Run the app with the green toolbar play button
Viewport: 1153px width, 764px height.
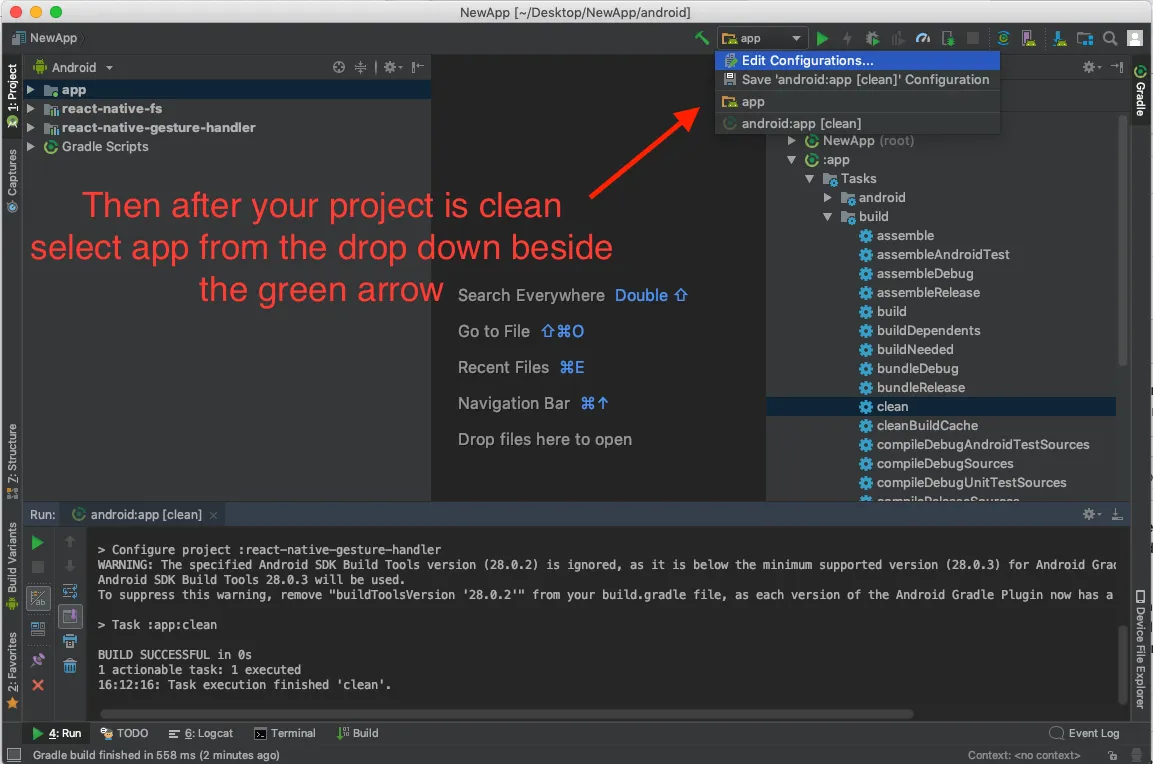tap(822, 38)
